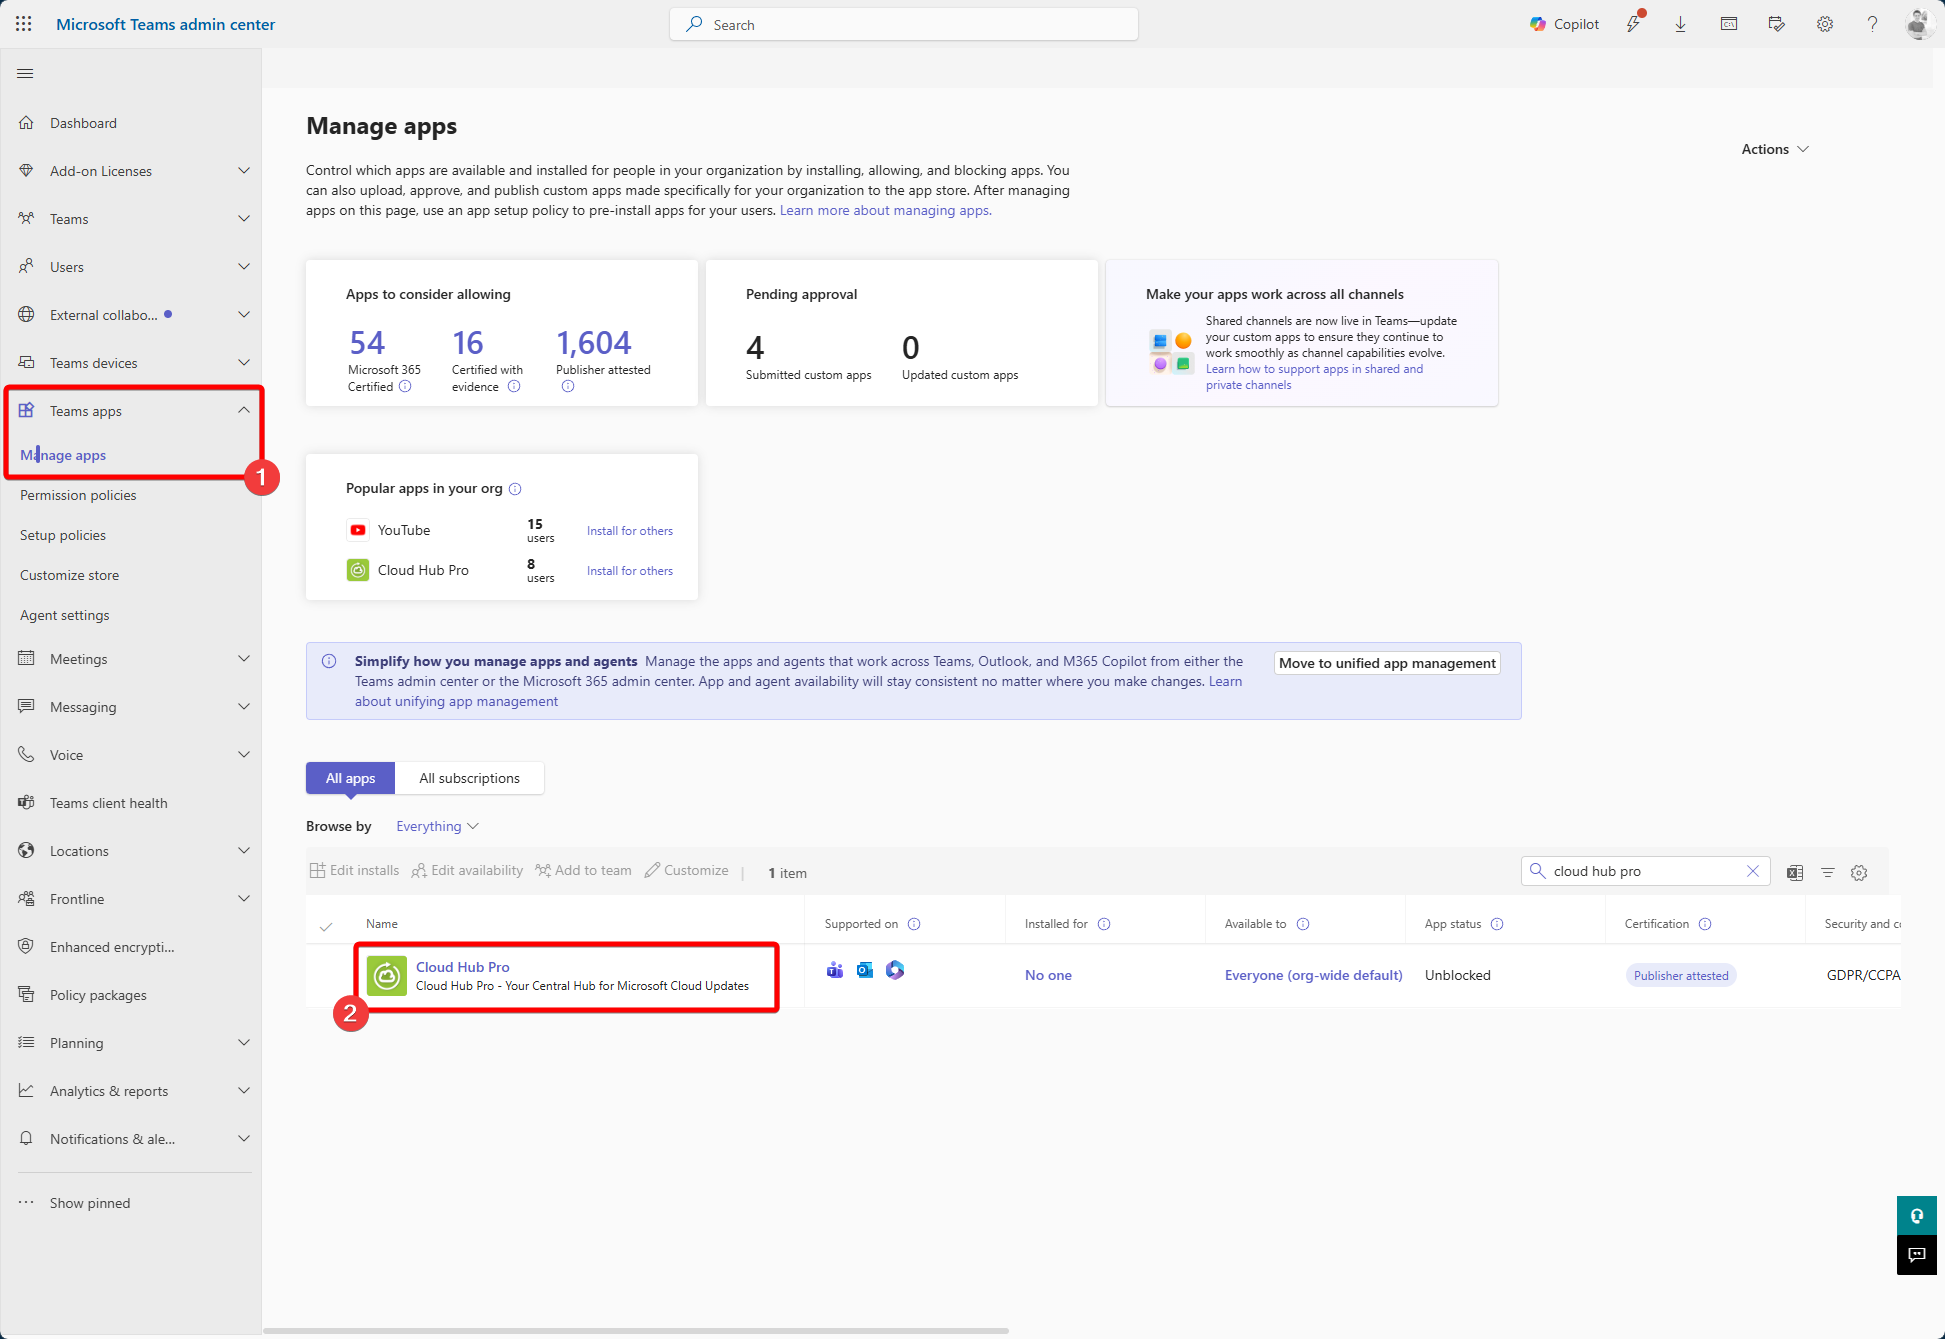Click the 1,604 Publisher attested count
This screenshot has width=1945, height=1339.
(594, 343)
